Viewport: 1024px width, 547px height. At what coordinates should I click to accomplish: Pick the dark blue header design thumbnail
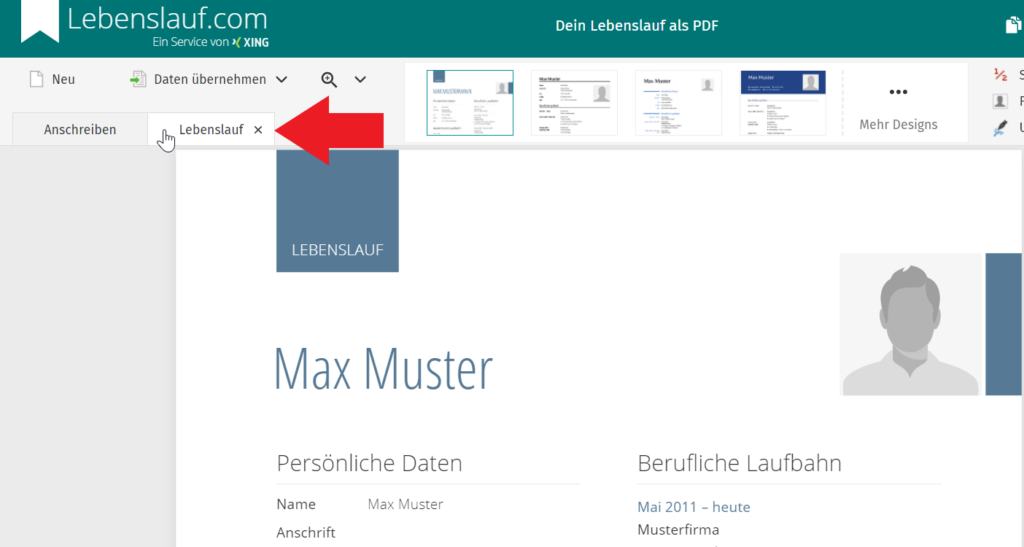coord(783,102)
